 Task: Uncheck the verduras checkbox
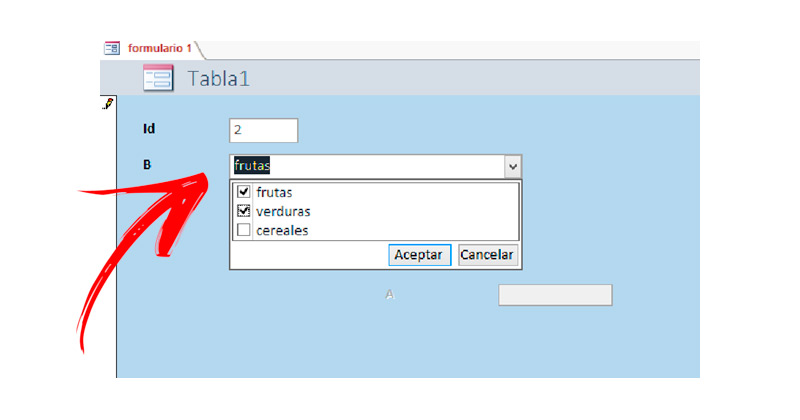click(243, 211)
